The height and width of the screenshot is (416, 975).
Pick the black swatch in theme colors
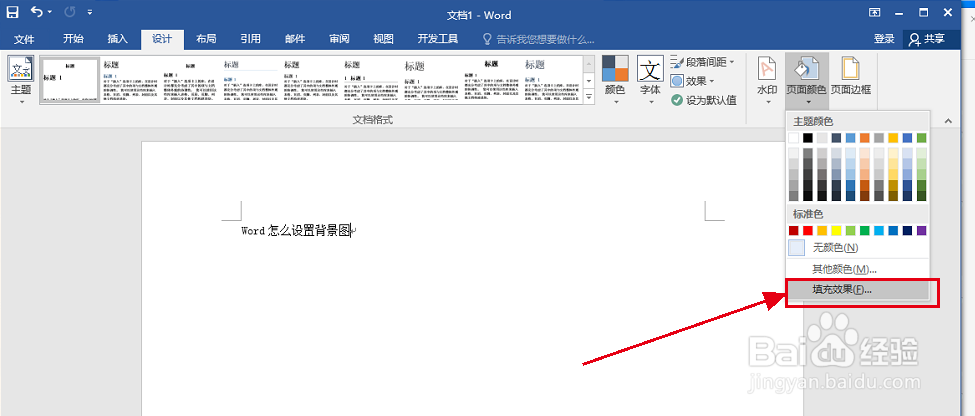[x=808, y=137]
